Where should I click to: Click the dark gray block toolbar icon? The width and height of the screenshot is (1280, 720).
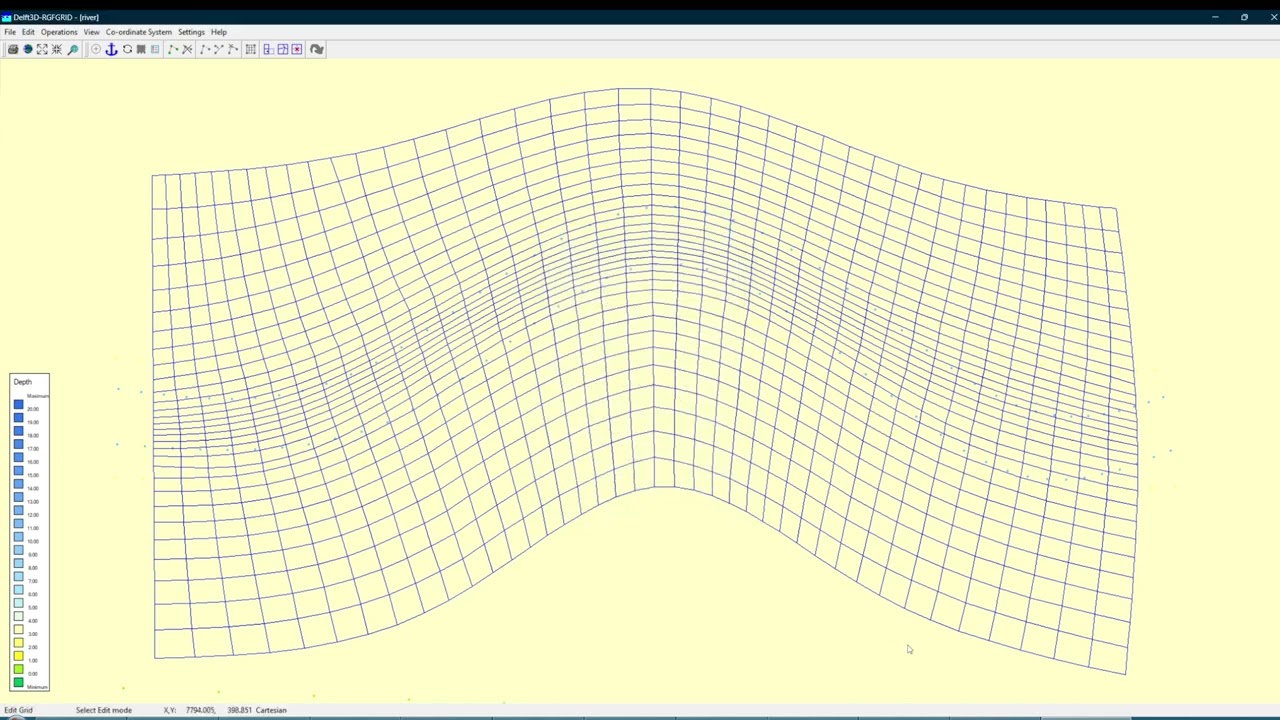pyautogui.click(x=141, y=49)
